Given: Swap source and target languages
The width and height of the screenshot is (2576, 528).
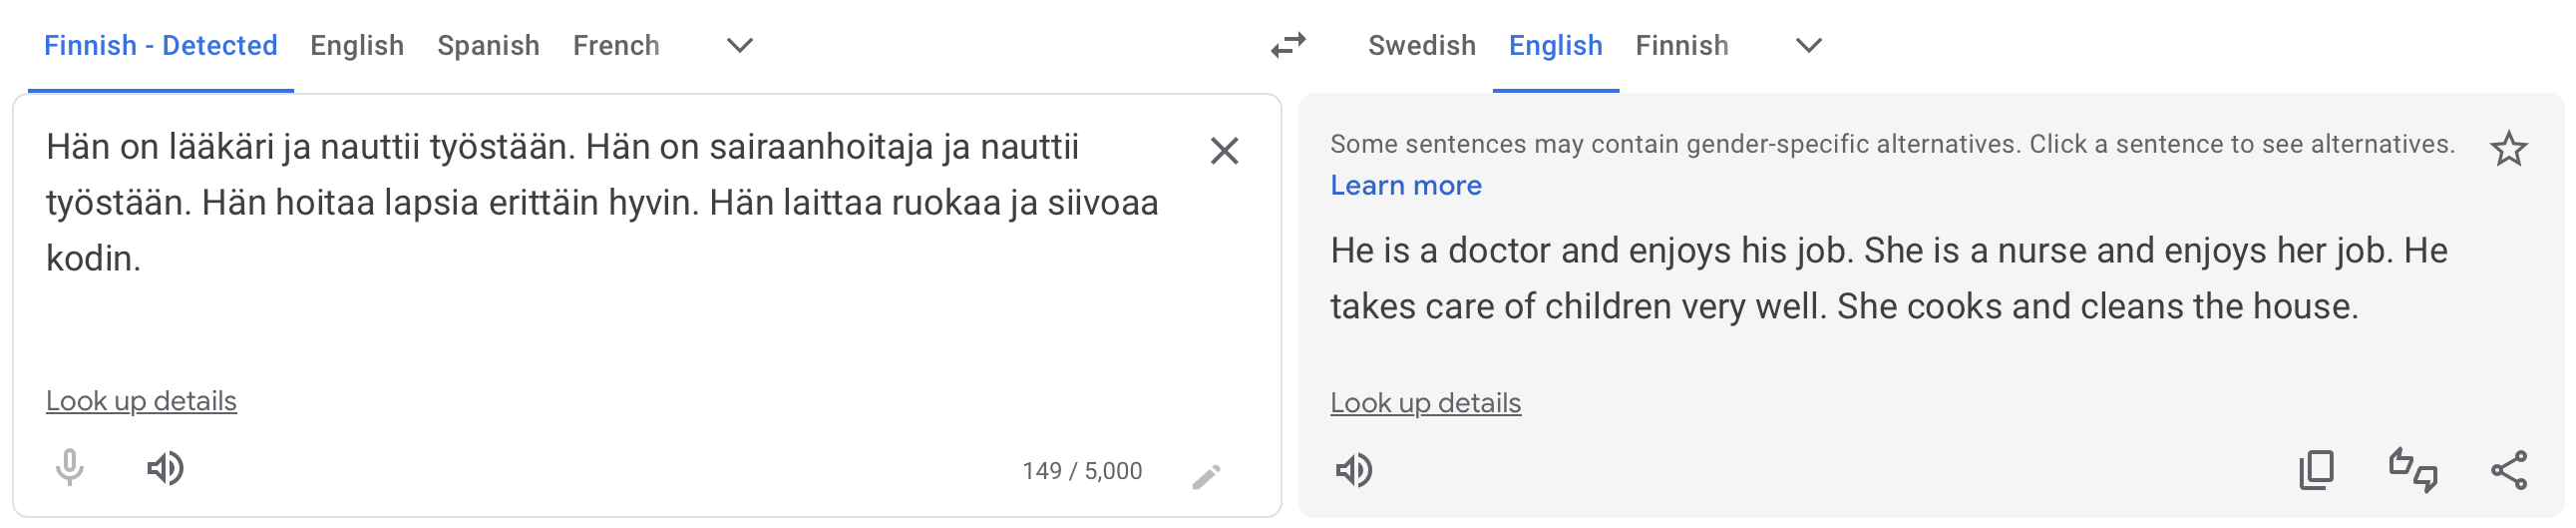Looking at the screenshot, I should point(1288,46).
